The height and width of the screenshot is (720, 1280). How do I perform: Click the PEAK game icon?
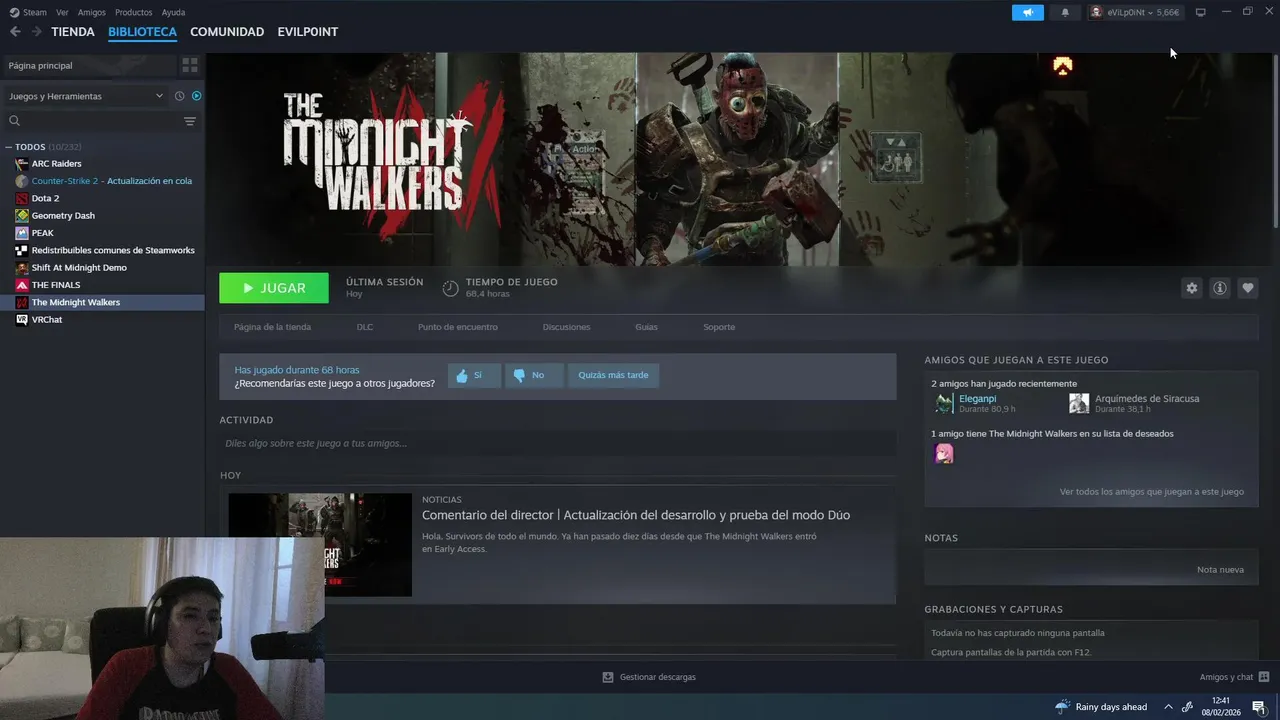coord(22,233)
